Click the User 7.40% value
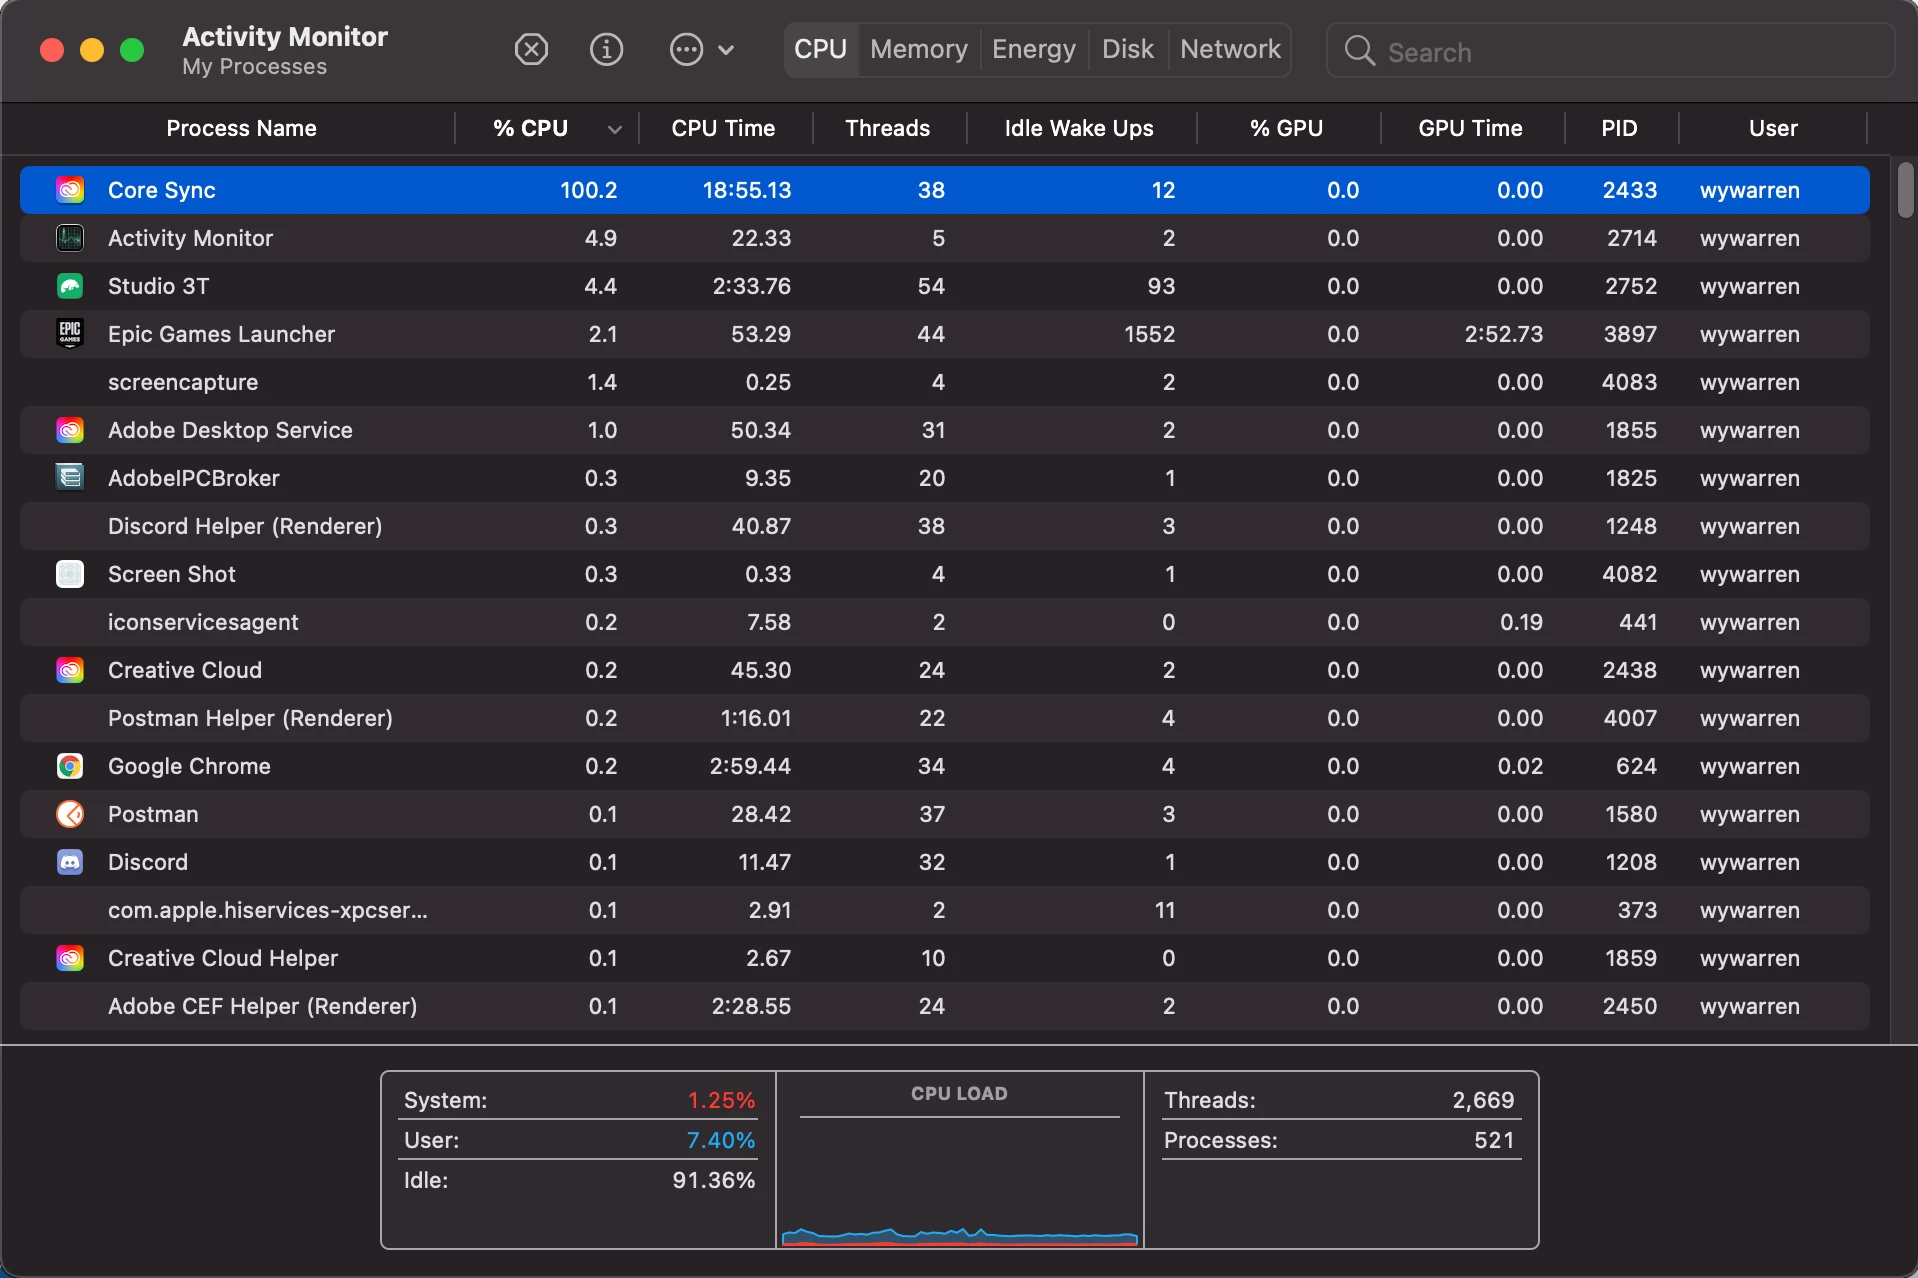This screenshot has height=1278, width=1918. 720,1140
